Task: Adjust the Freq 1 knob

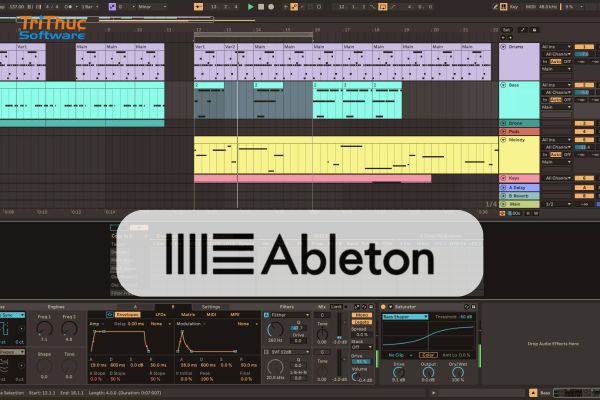Action: 44,329
